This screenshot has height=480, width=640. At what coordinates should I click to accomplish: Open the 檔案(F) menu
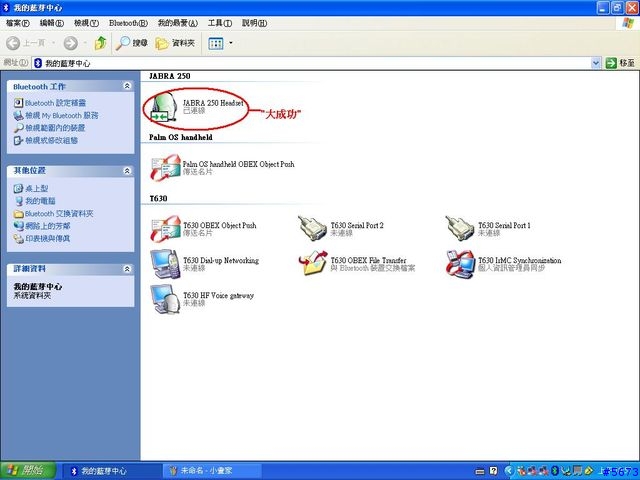point(18,23)
